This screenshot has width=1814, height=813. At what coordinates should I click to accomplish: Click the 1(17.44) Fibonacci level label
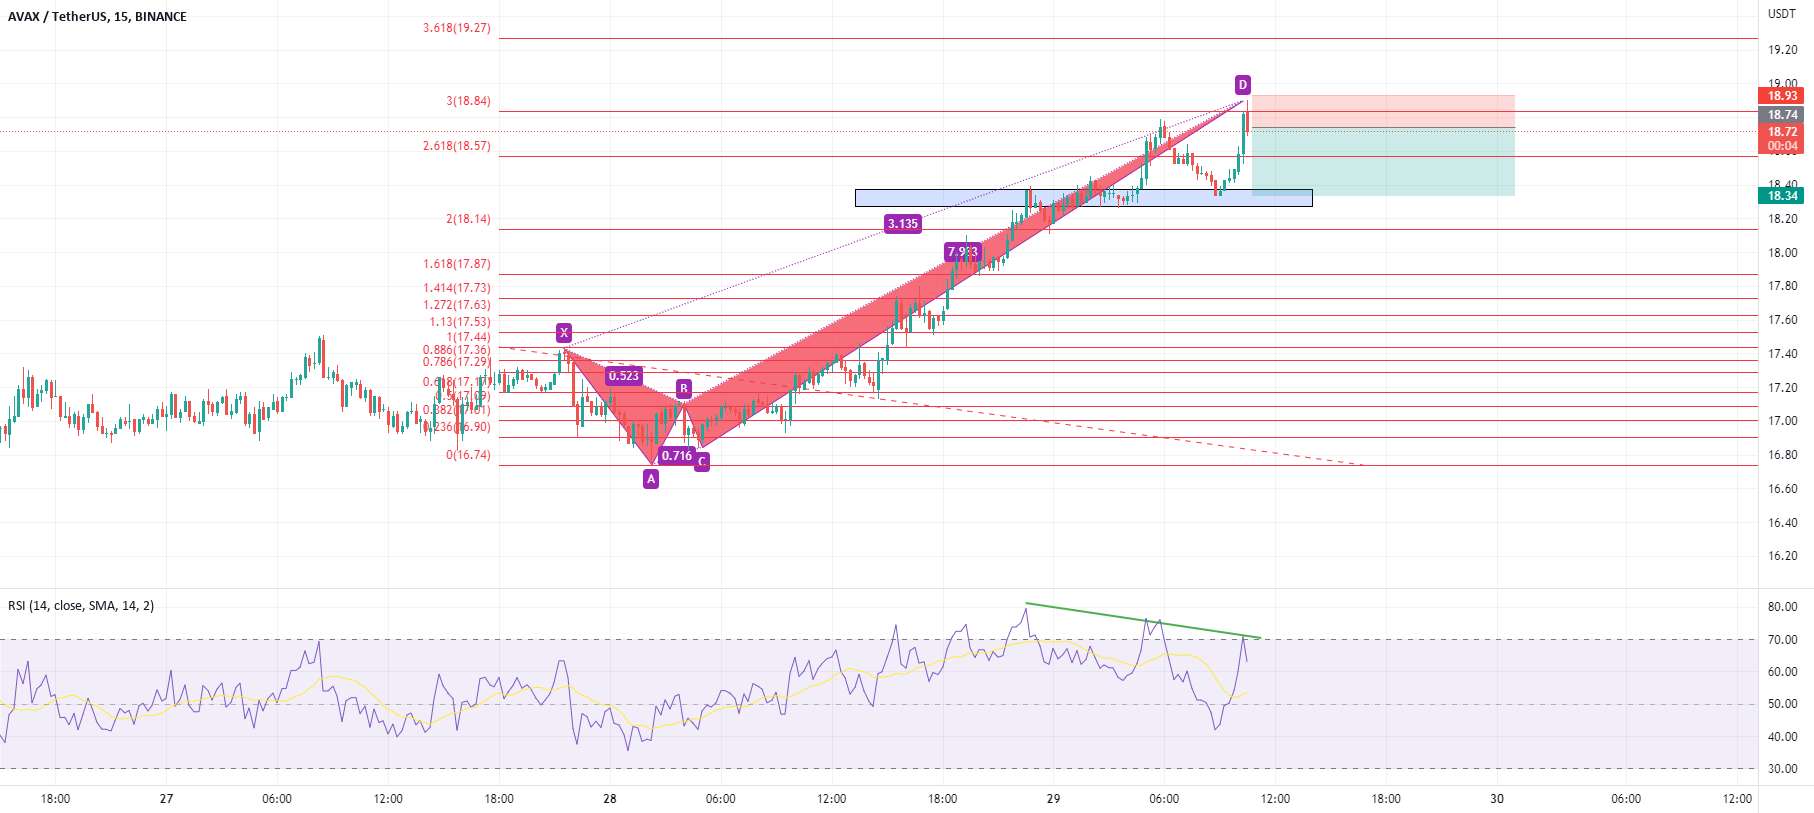click(x=468, y=337)
